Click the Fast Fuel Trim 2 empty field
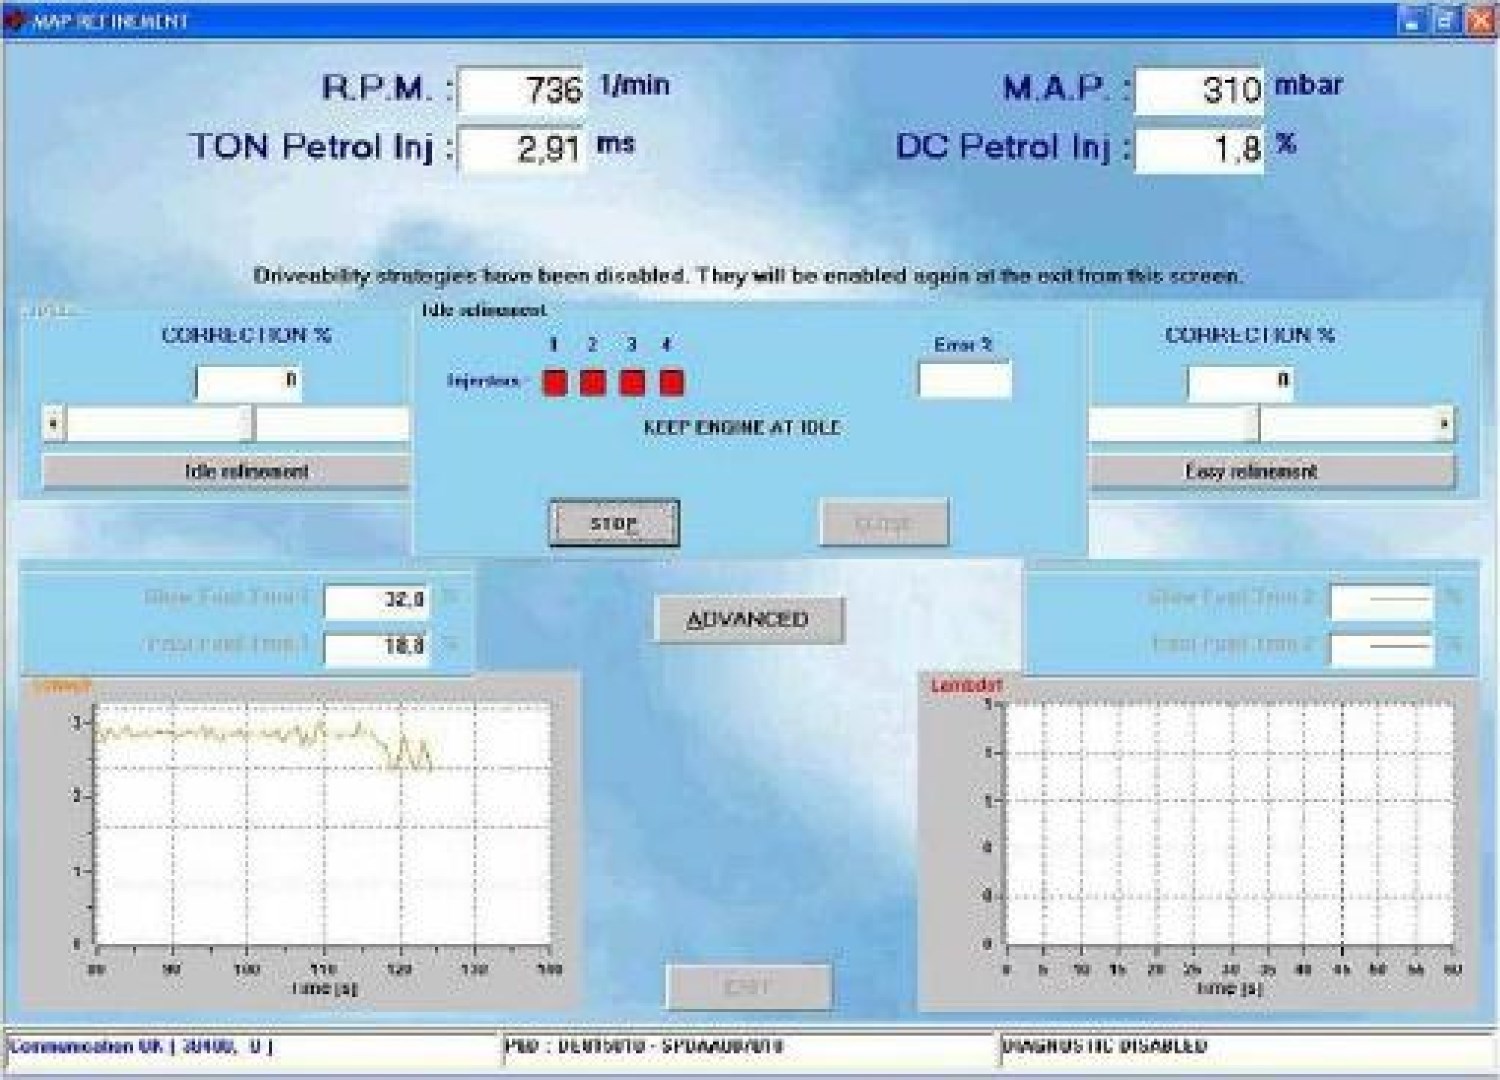 click(1382, 647)
